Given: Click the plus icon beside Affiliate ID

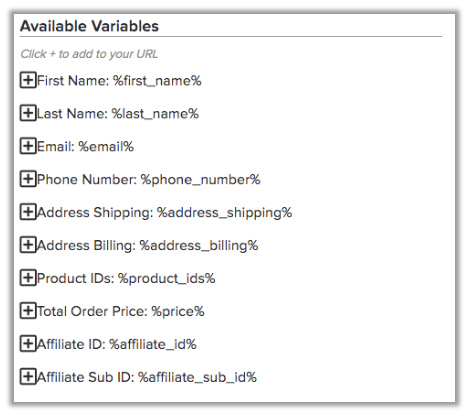Looking at the screenshot, I should coord(28,344).
